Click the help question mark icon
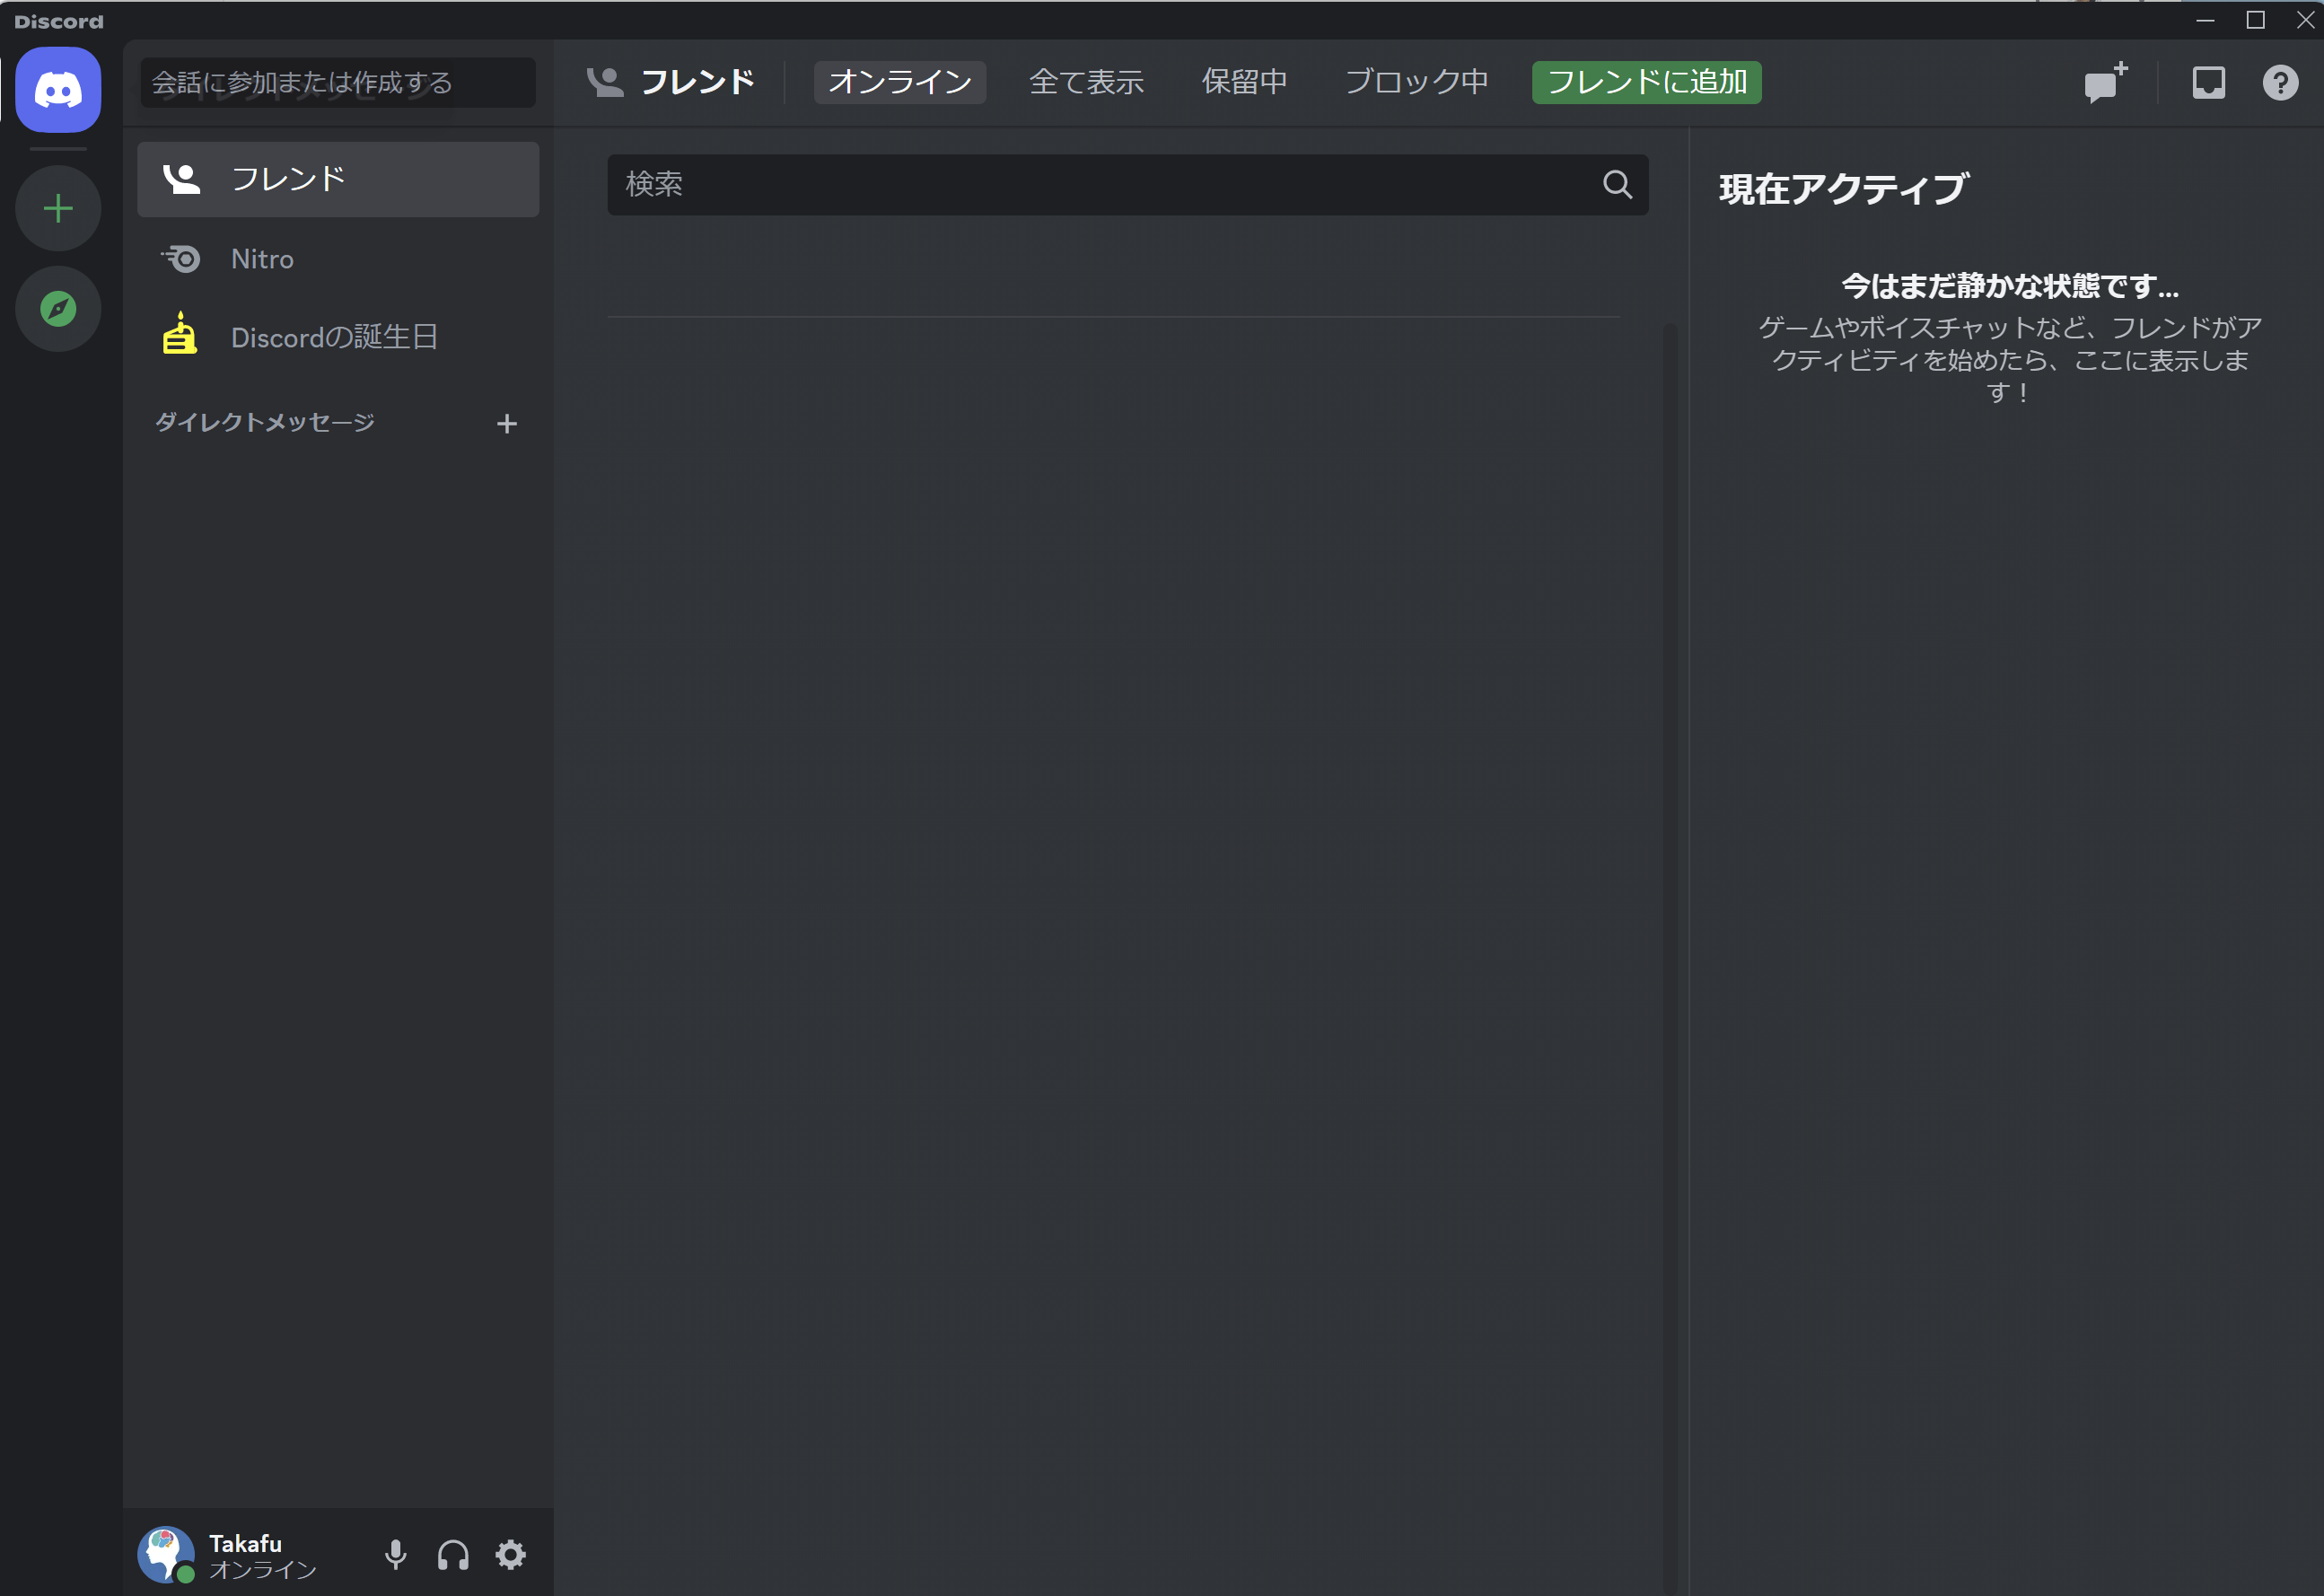Screen dimensions: 2324x1596 2280,83
